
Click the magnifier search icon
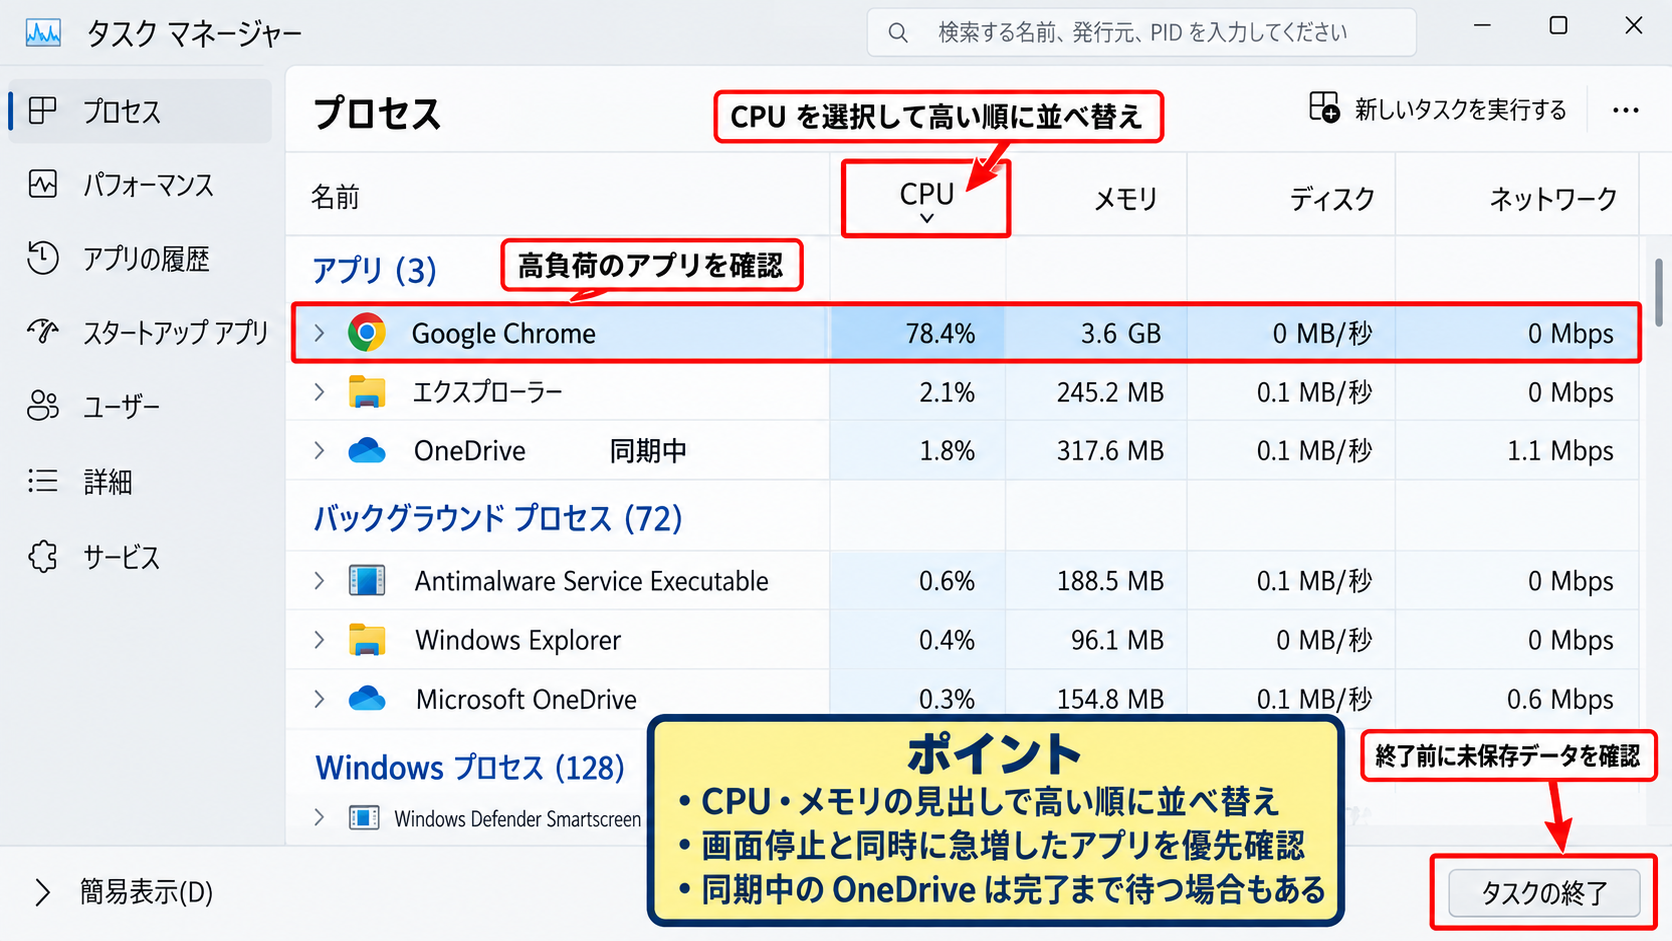pos(898,33)
